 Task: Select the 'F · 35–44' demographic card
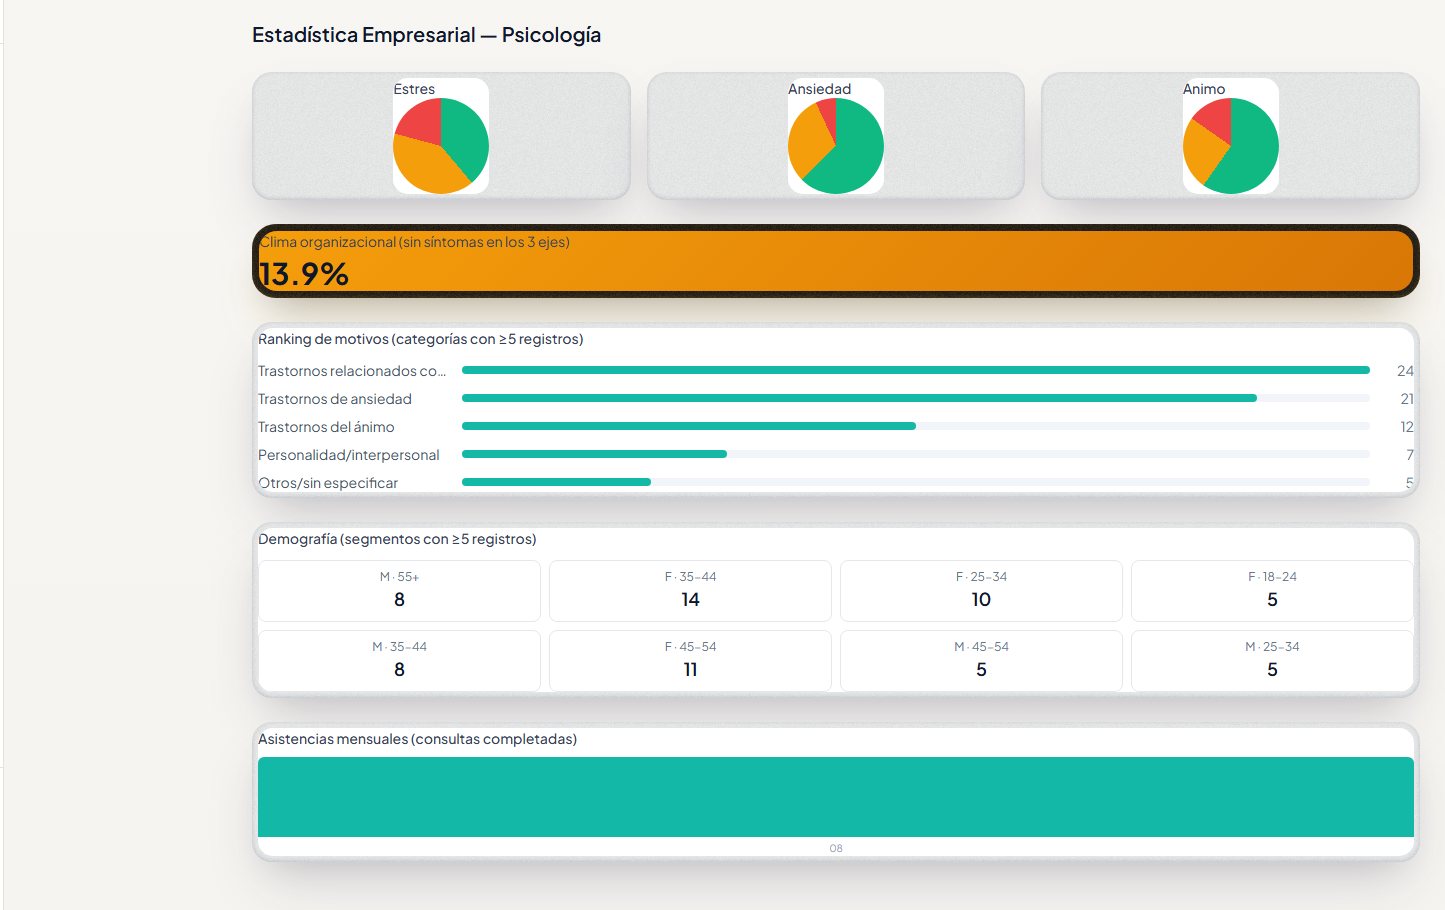pyautogui.click(x=690, y=591)
